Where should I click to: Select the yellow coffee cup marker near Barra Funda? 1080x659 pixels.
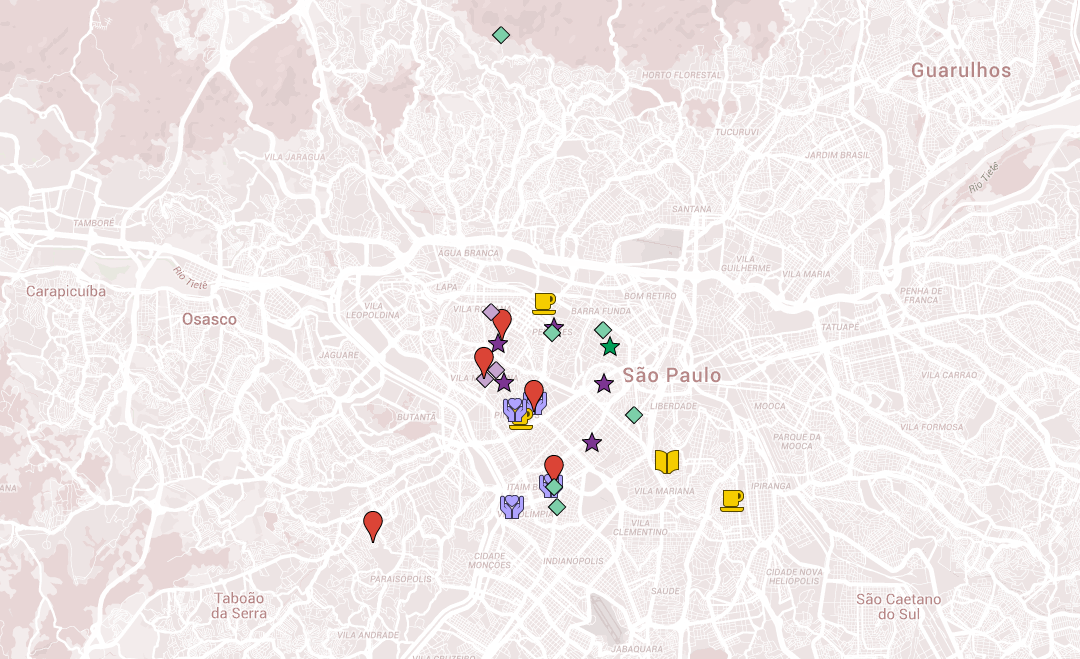coord(544,304)
